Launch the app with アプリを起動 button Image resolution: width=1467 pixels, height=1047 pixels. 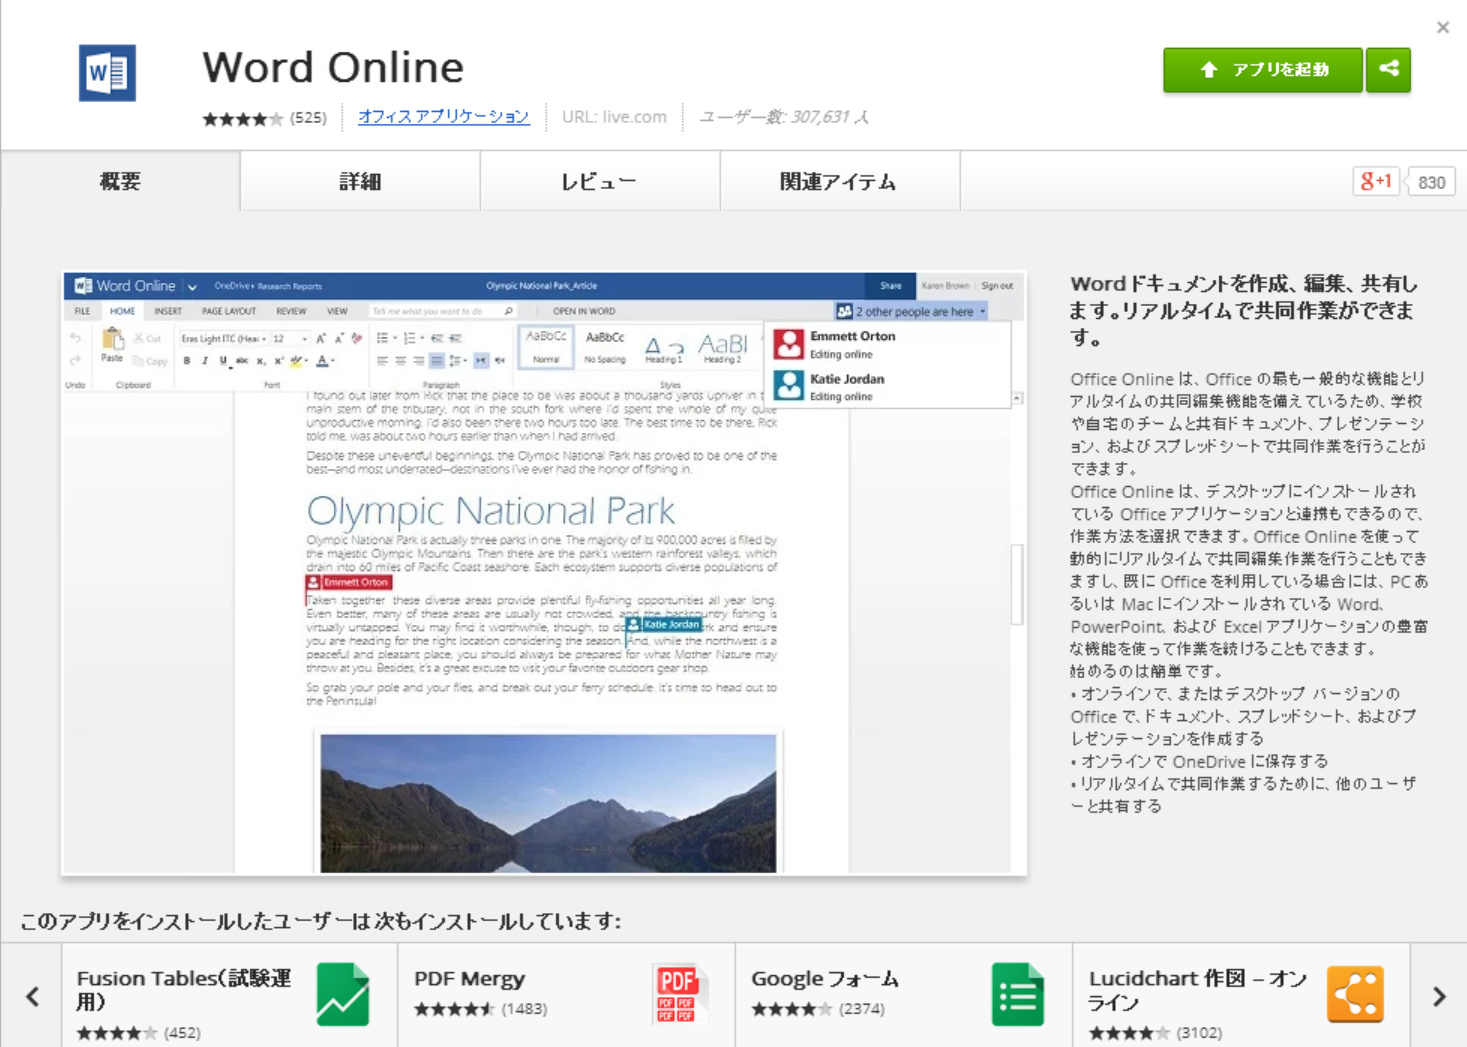coord(1262,69)
